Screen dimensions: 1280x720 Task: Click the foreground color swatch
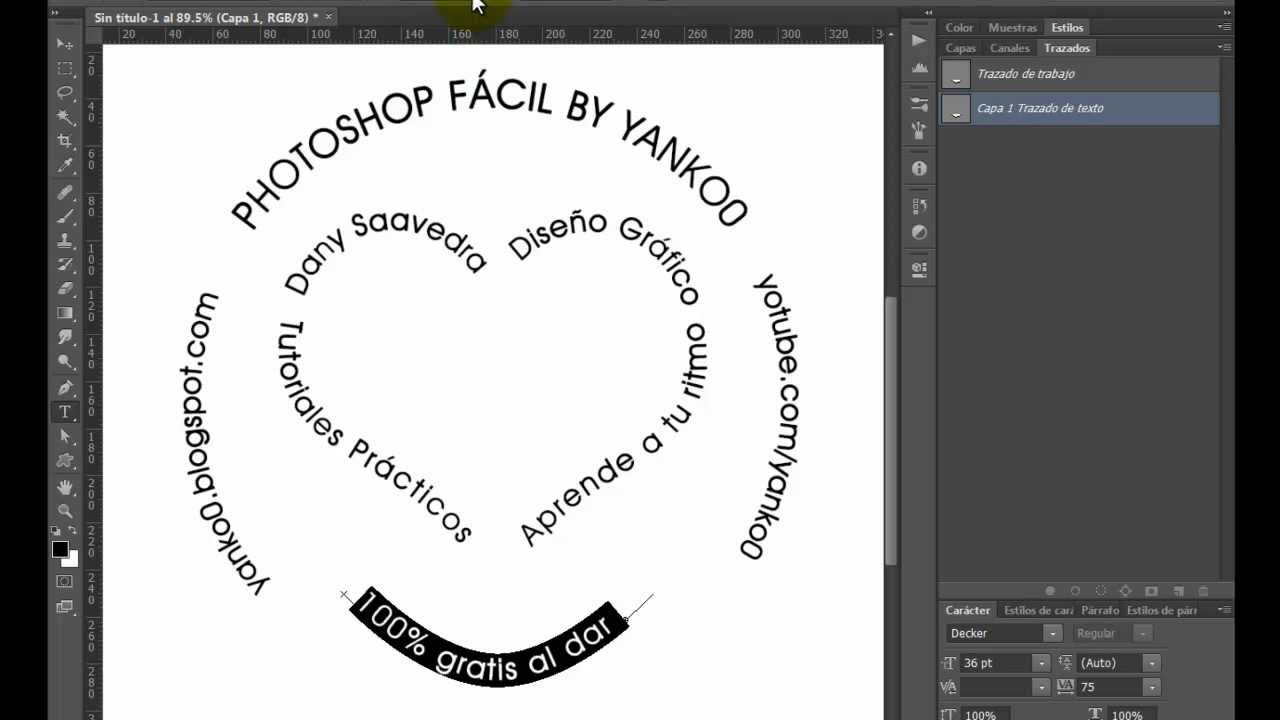click(60, 550)
